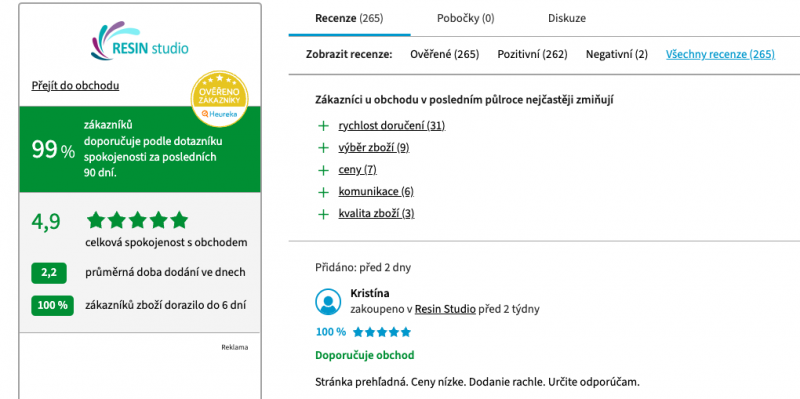
Task: Filter reviews by Ověřené (265)
Action: 444,54
